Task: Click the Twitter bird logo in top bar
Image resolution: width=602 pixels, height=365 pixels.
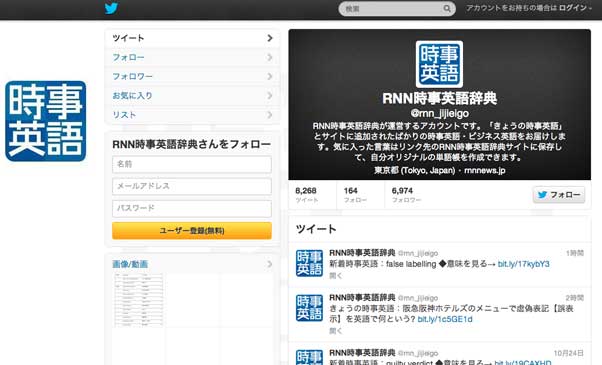Action: pos(111,8)
